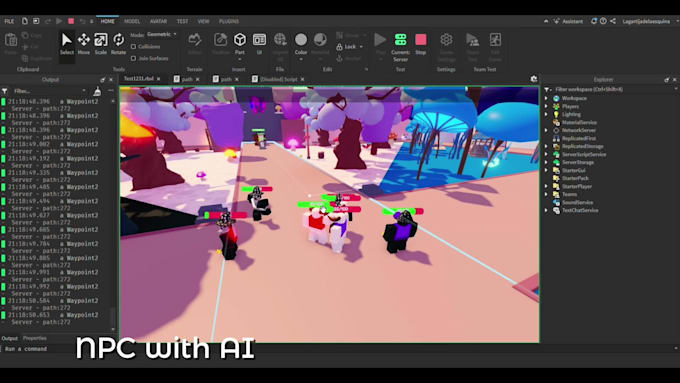Switch to the Properties tab at bottom
This screenshot has height=383, width=680.
(x=35, y=338)
